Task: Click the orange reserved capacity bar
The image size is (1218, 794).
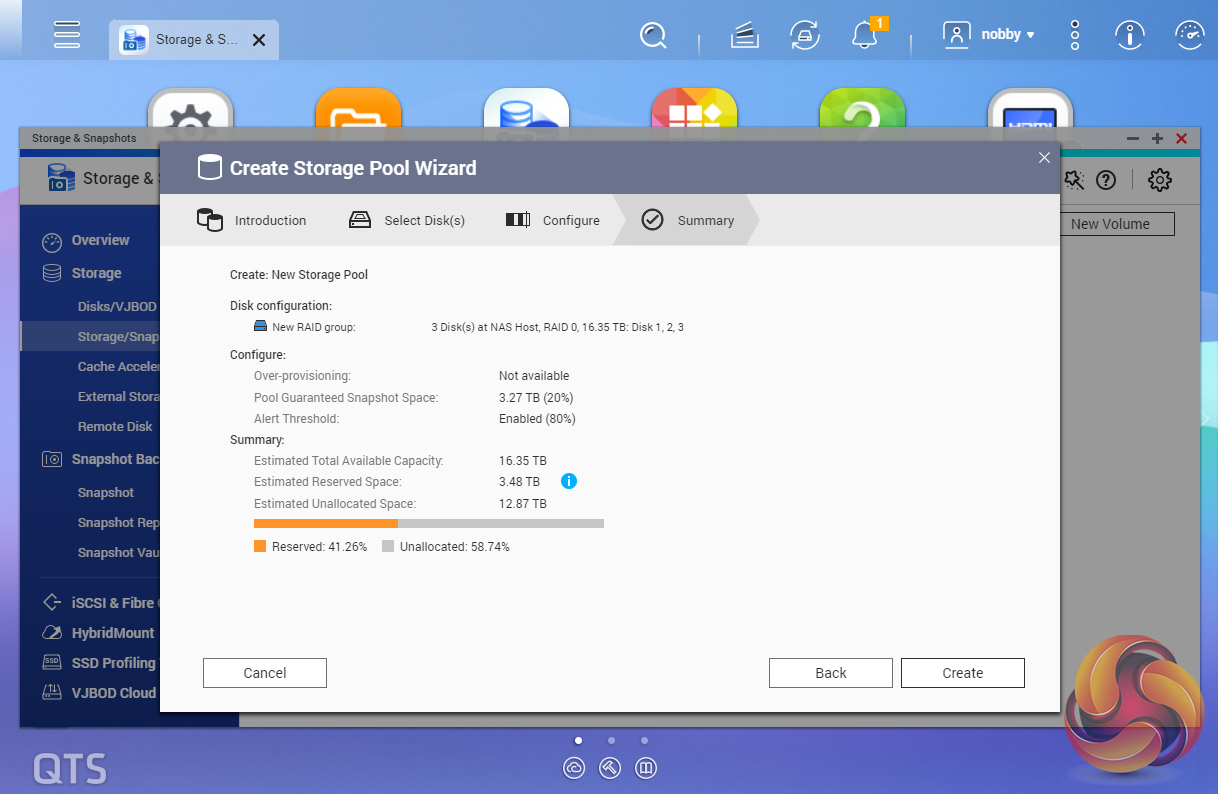Action: tap(325, 523)
